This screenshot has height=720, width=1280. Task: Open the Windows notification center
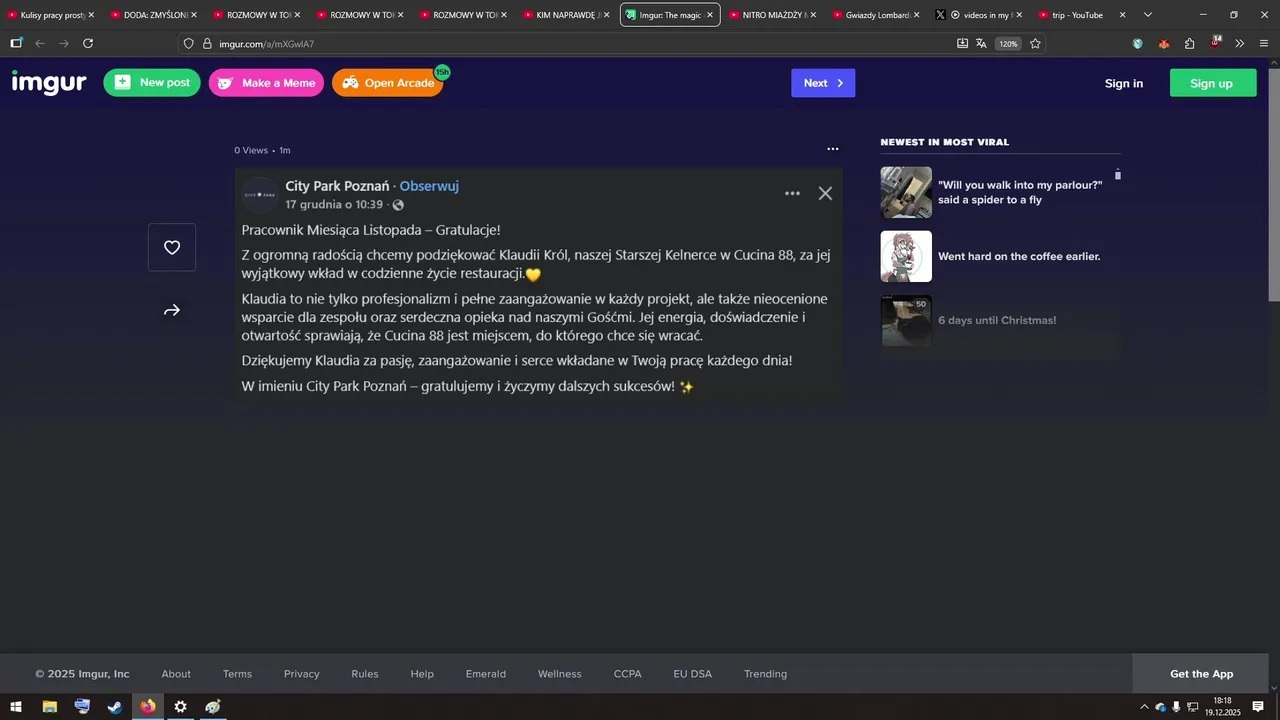pos(1259,707)
